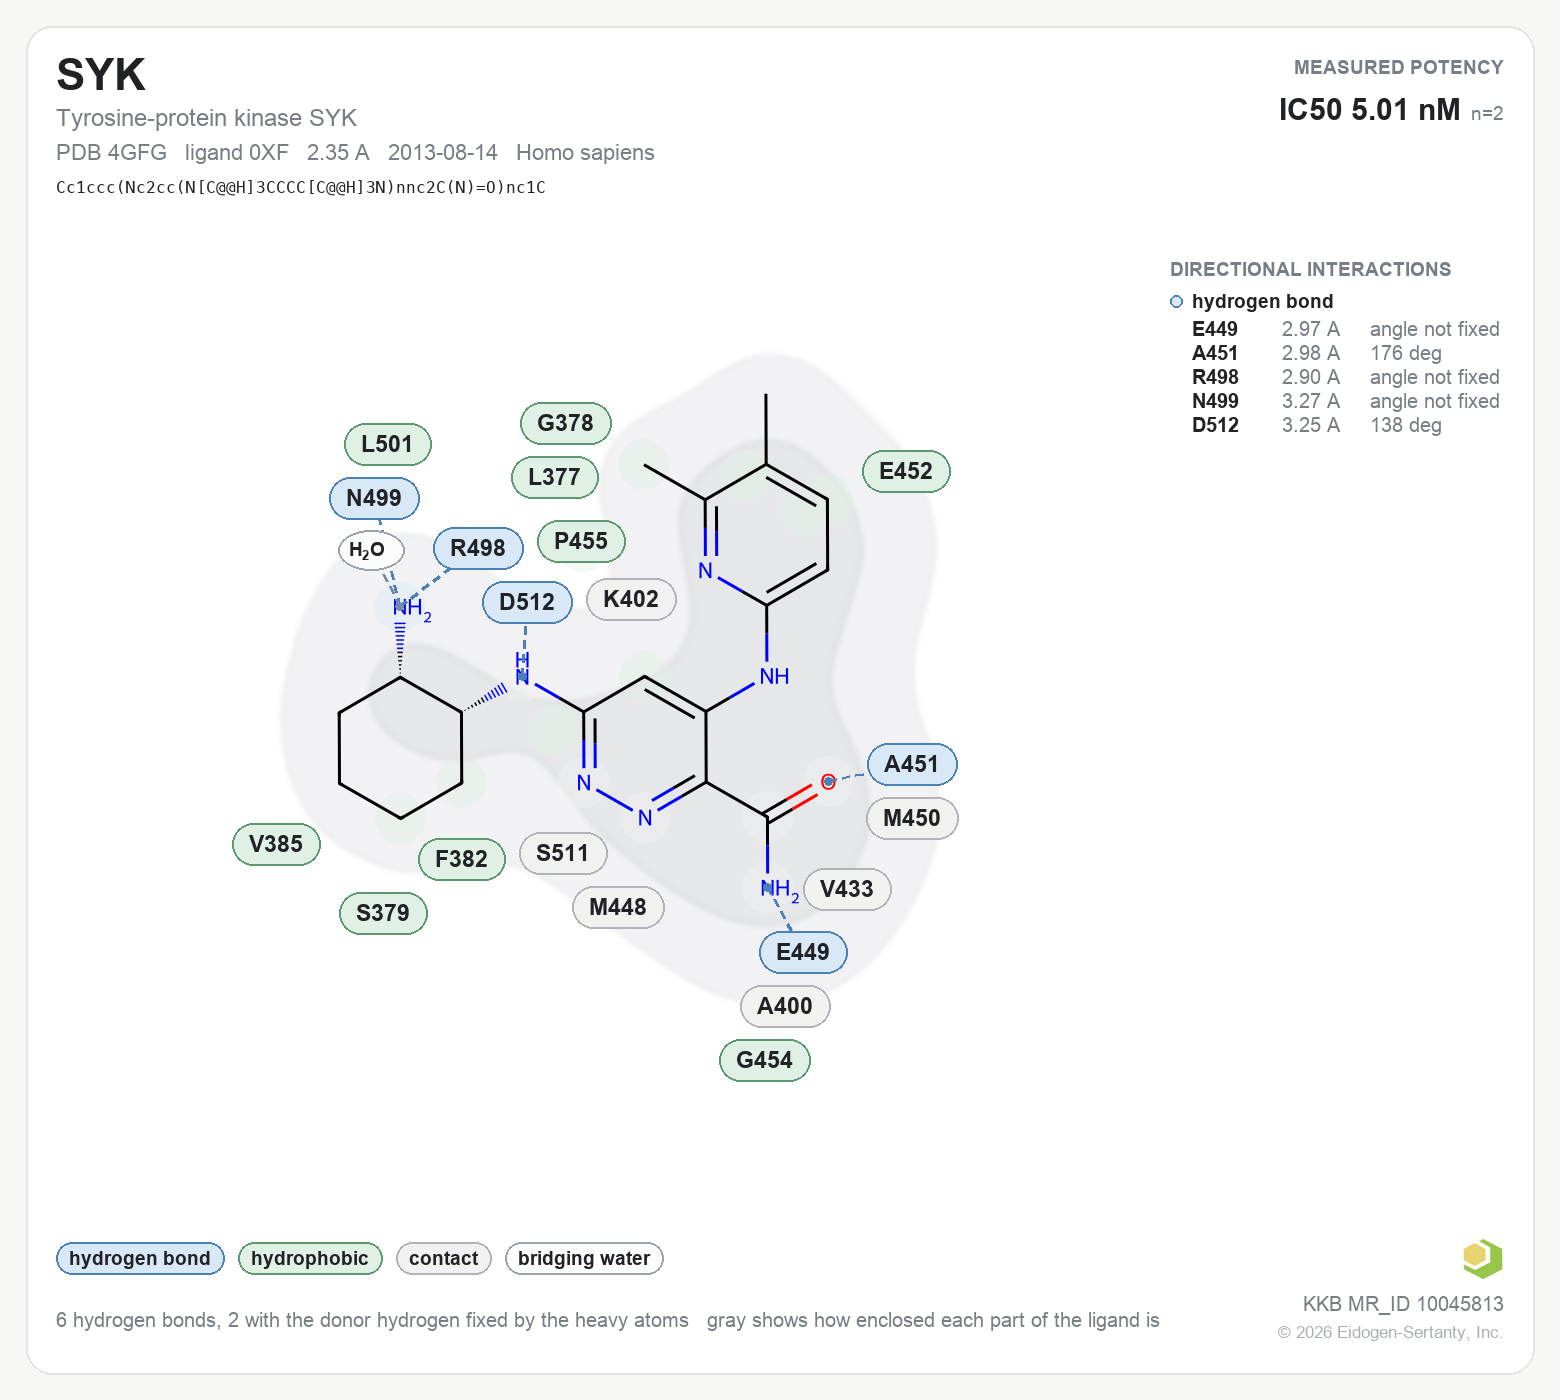Click the '138 deg' angle for D512
1560x1400 pixels.
1406,425
